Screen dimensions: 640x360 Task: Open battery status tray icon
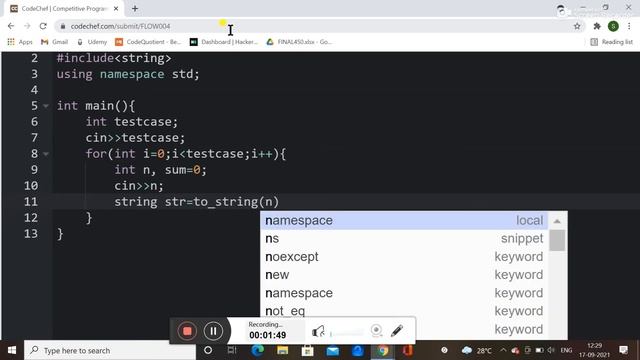click(539, 350)
